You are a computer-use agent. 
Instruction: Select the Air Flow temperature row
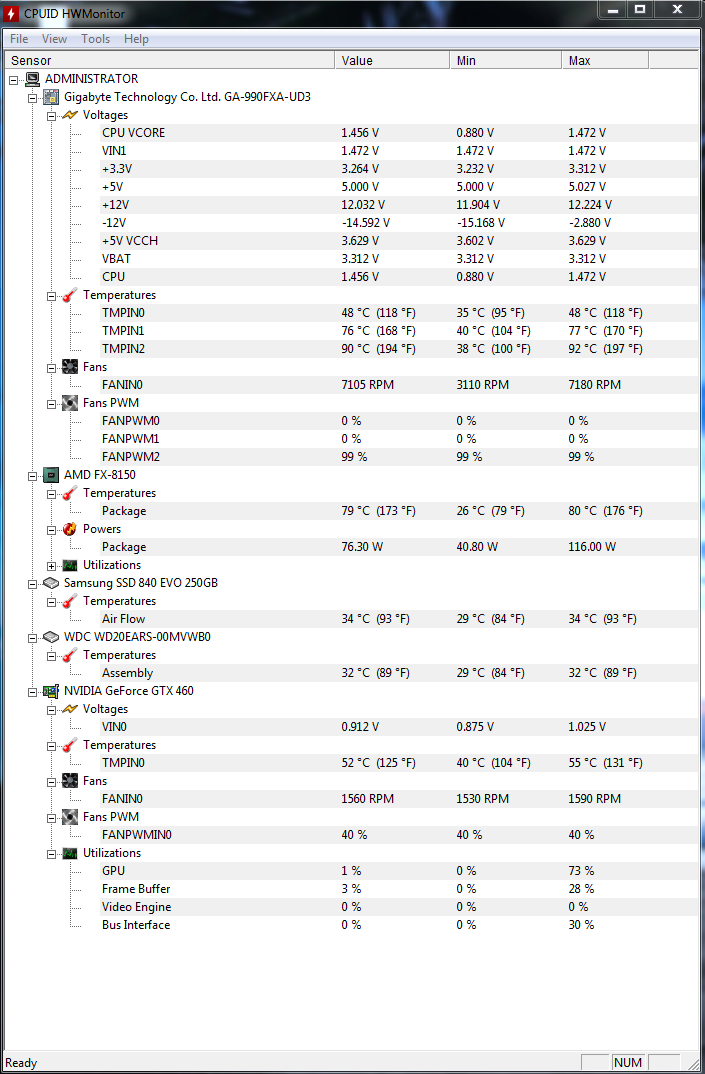(399, 619)
